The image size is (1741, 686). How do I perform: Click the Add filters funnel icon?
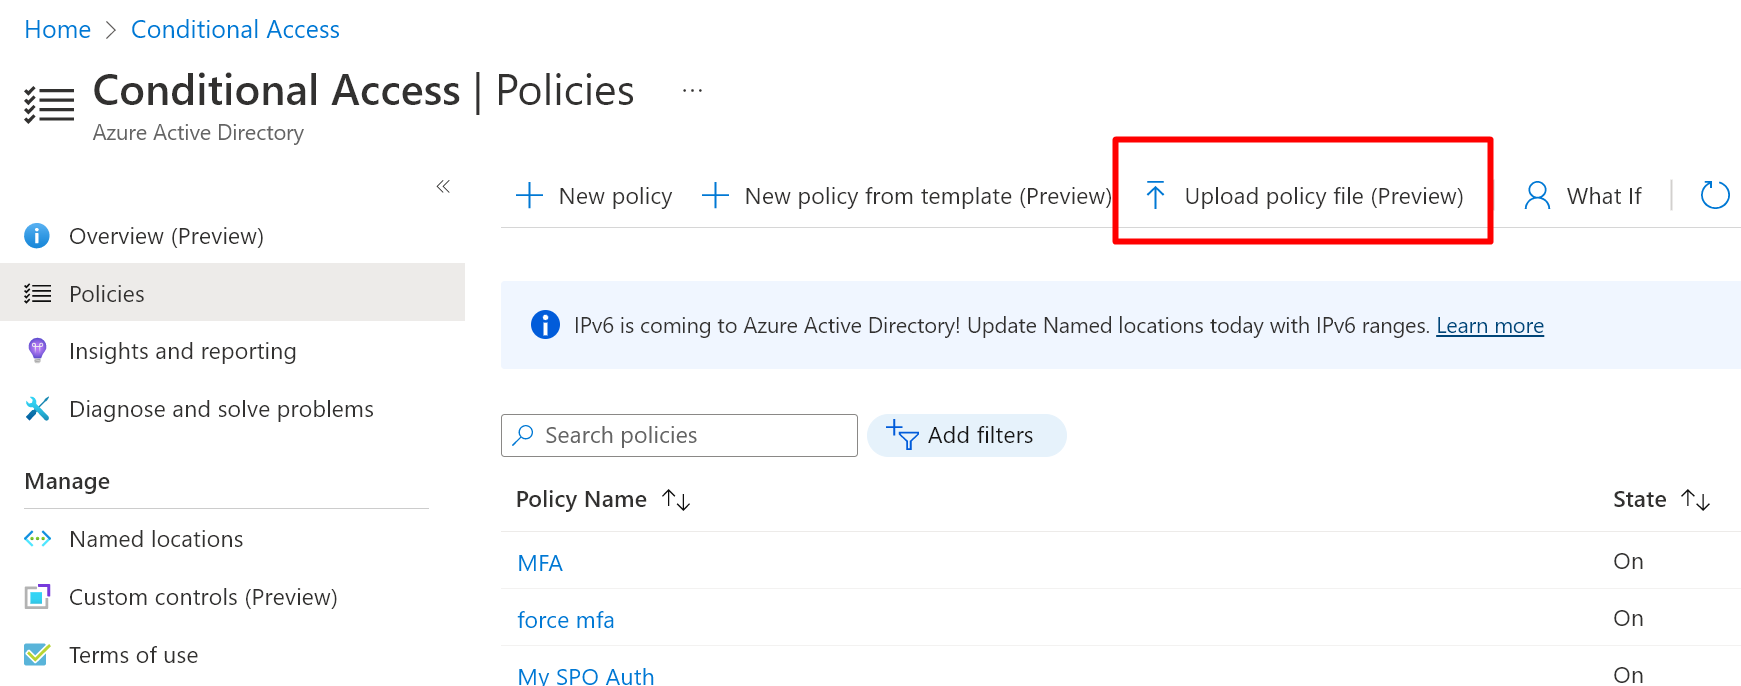[903, 435]
